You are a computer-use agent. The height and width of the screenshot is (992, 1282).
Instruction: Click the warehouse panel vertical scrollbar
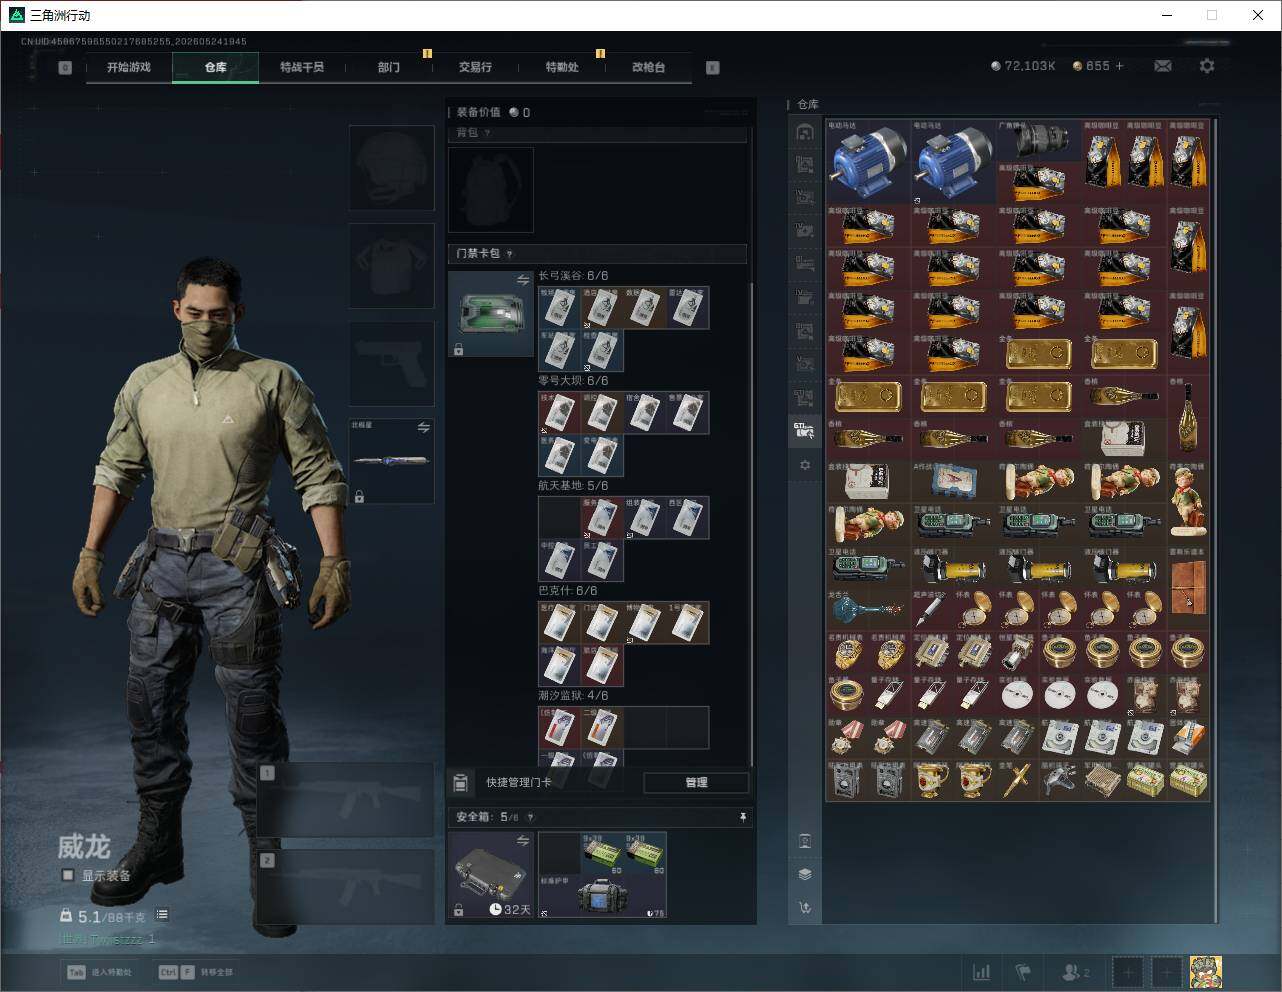[x=1216, y=520]
